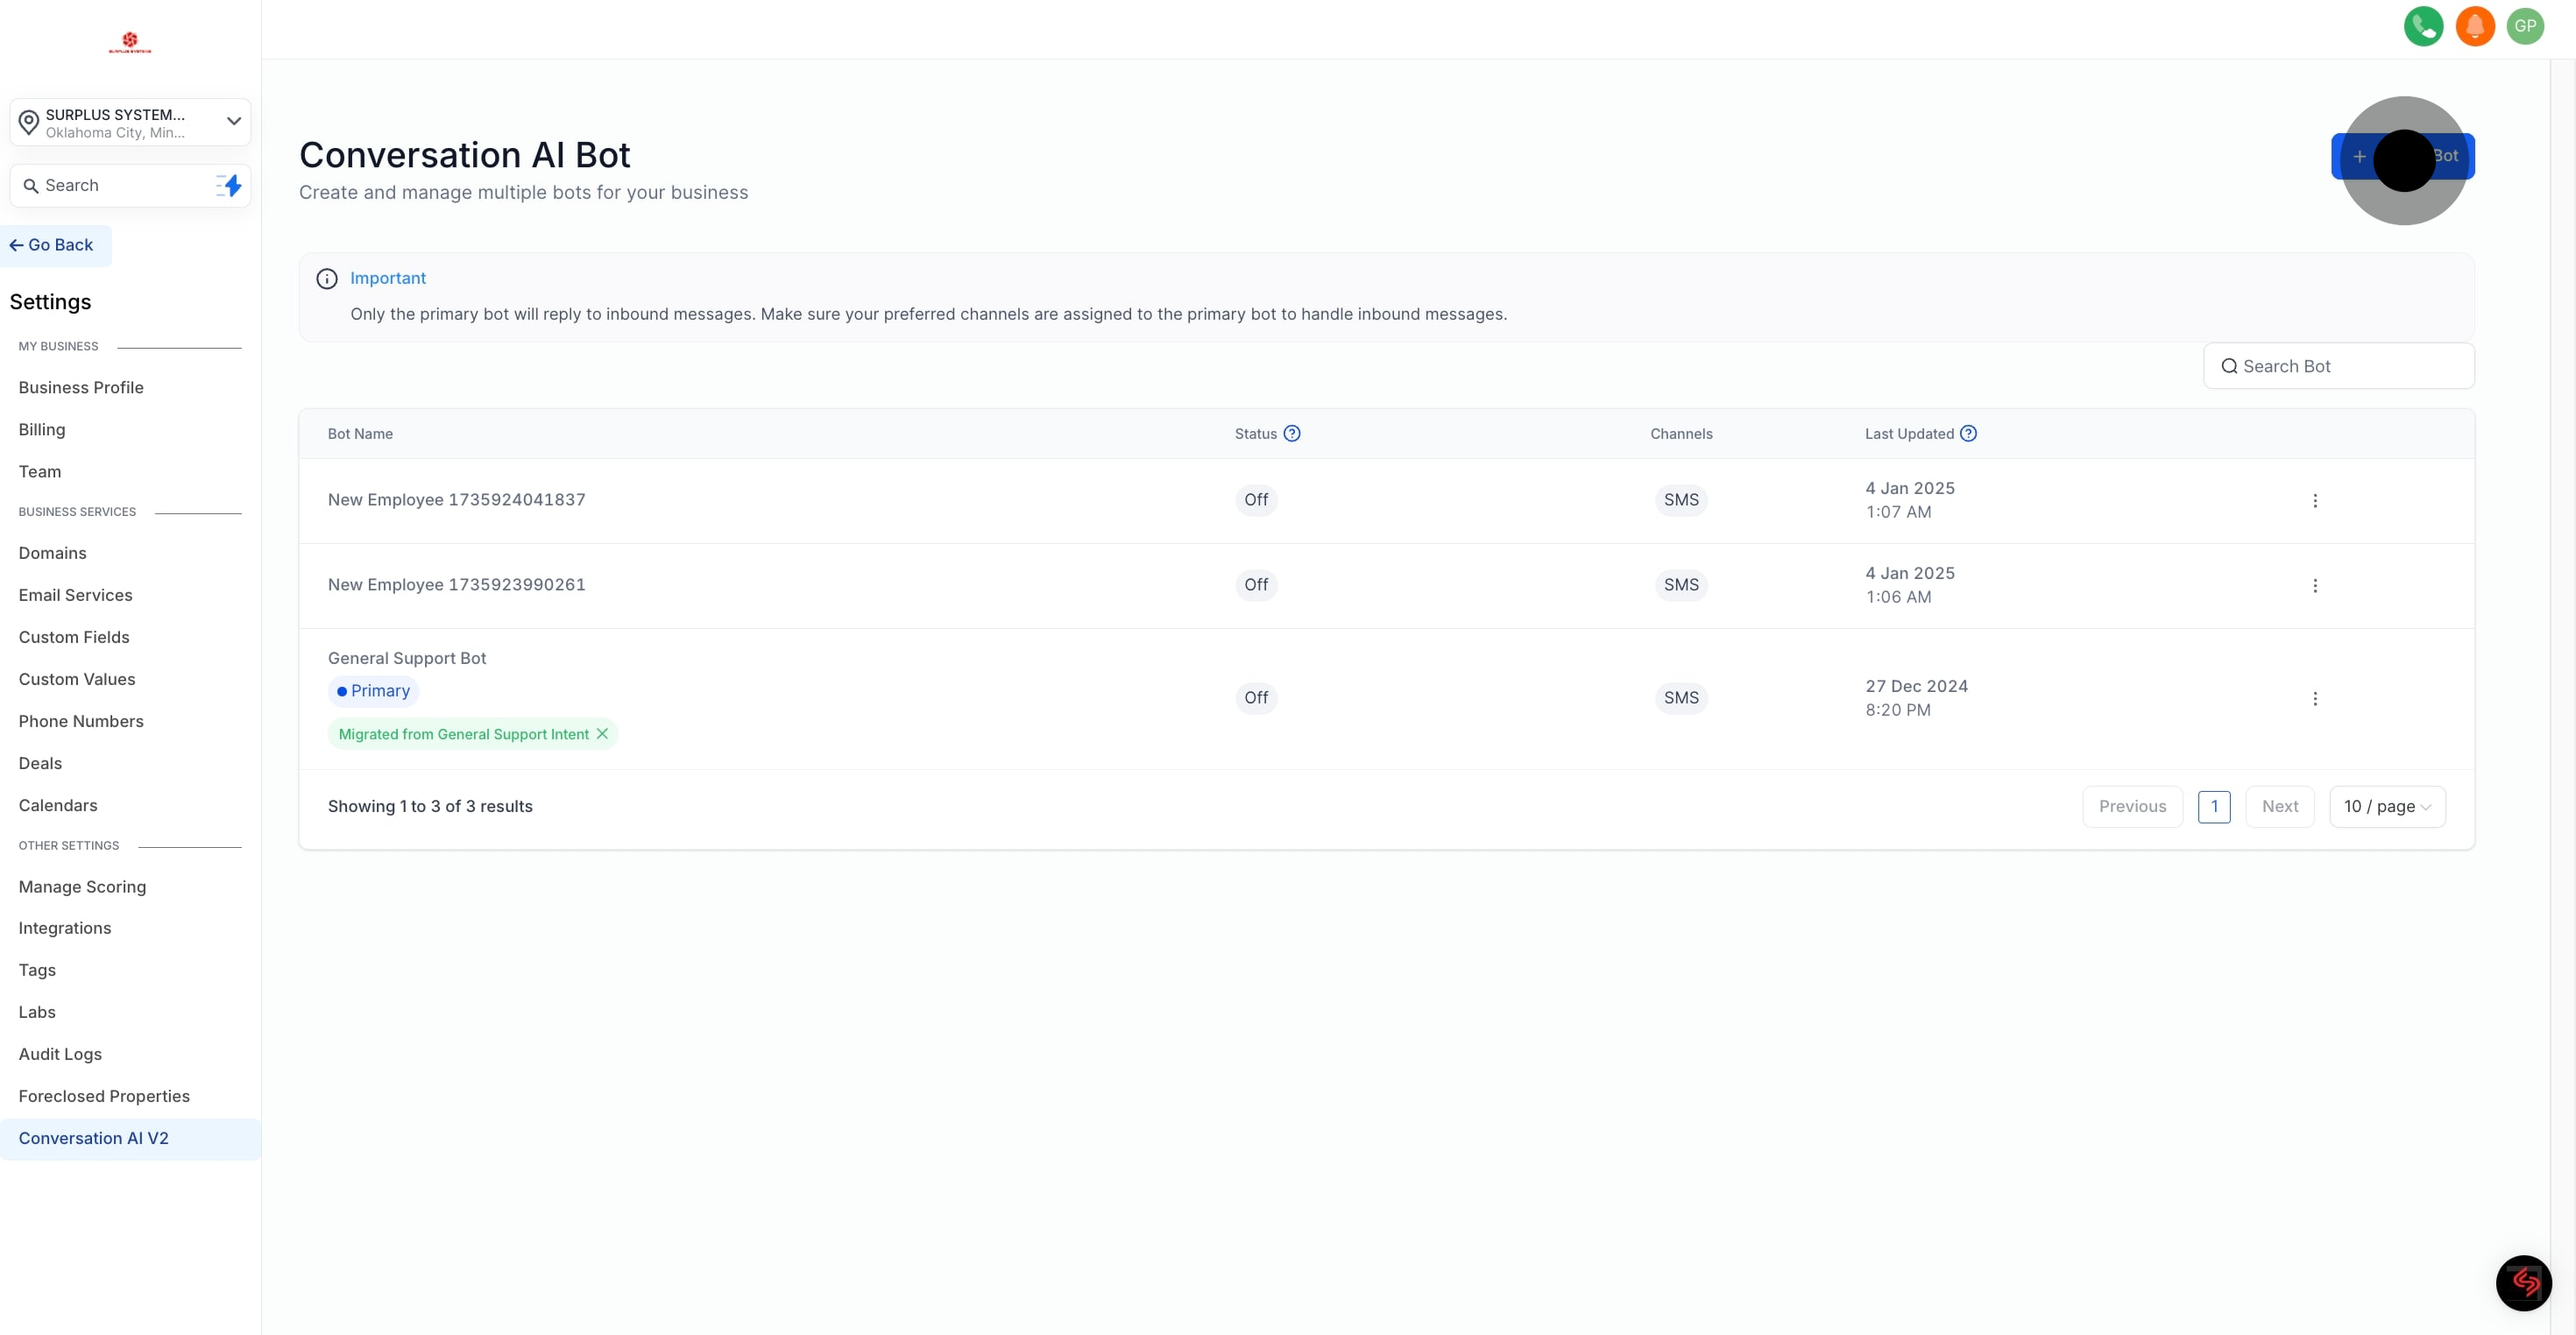The image size is (2576, 1335).
Task: Dismiss the Migrated from General Support Intent tag
Action: point(602,733)
